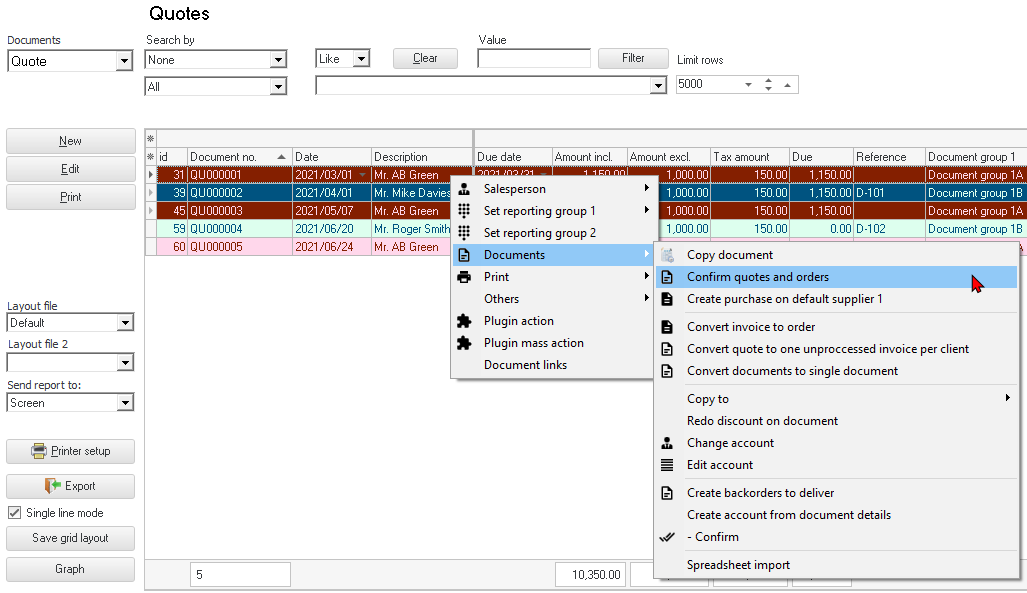Image resolution: width=1027 pixels, height=593 pixels.
Task: Click the double checkmark Confirm icon
Action: [x=667, y=537]
